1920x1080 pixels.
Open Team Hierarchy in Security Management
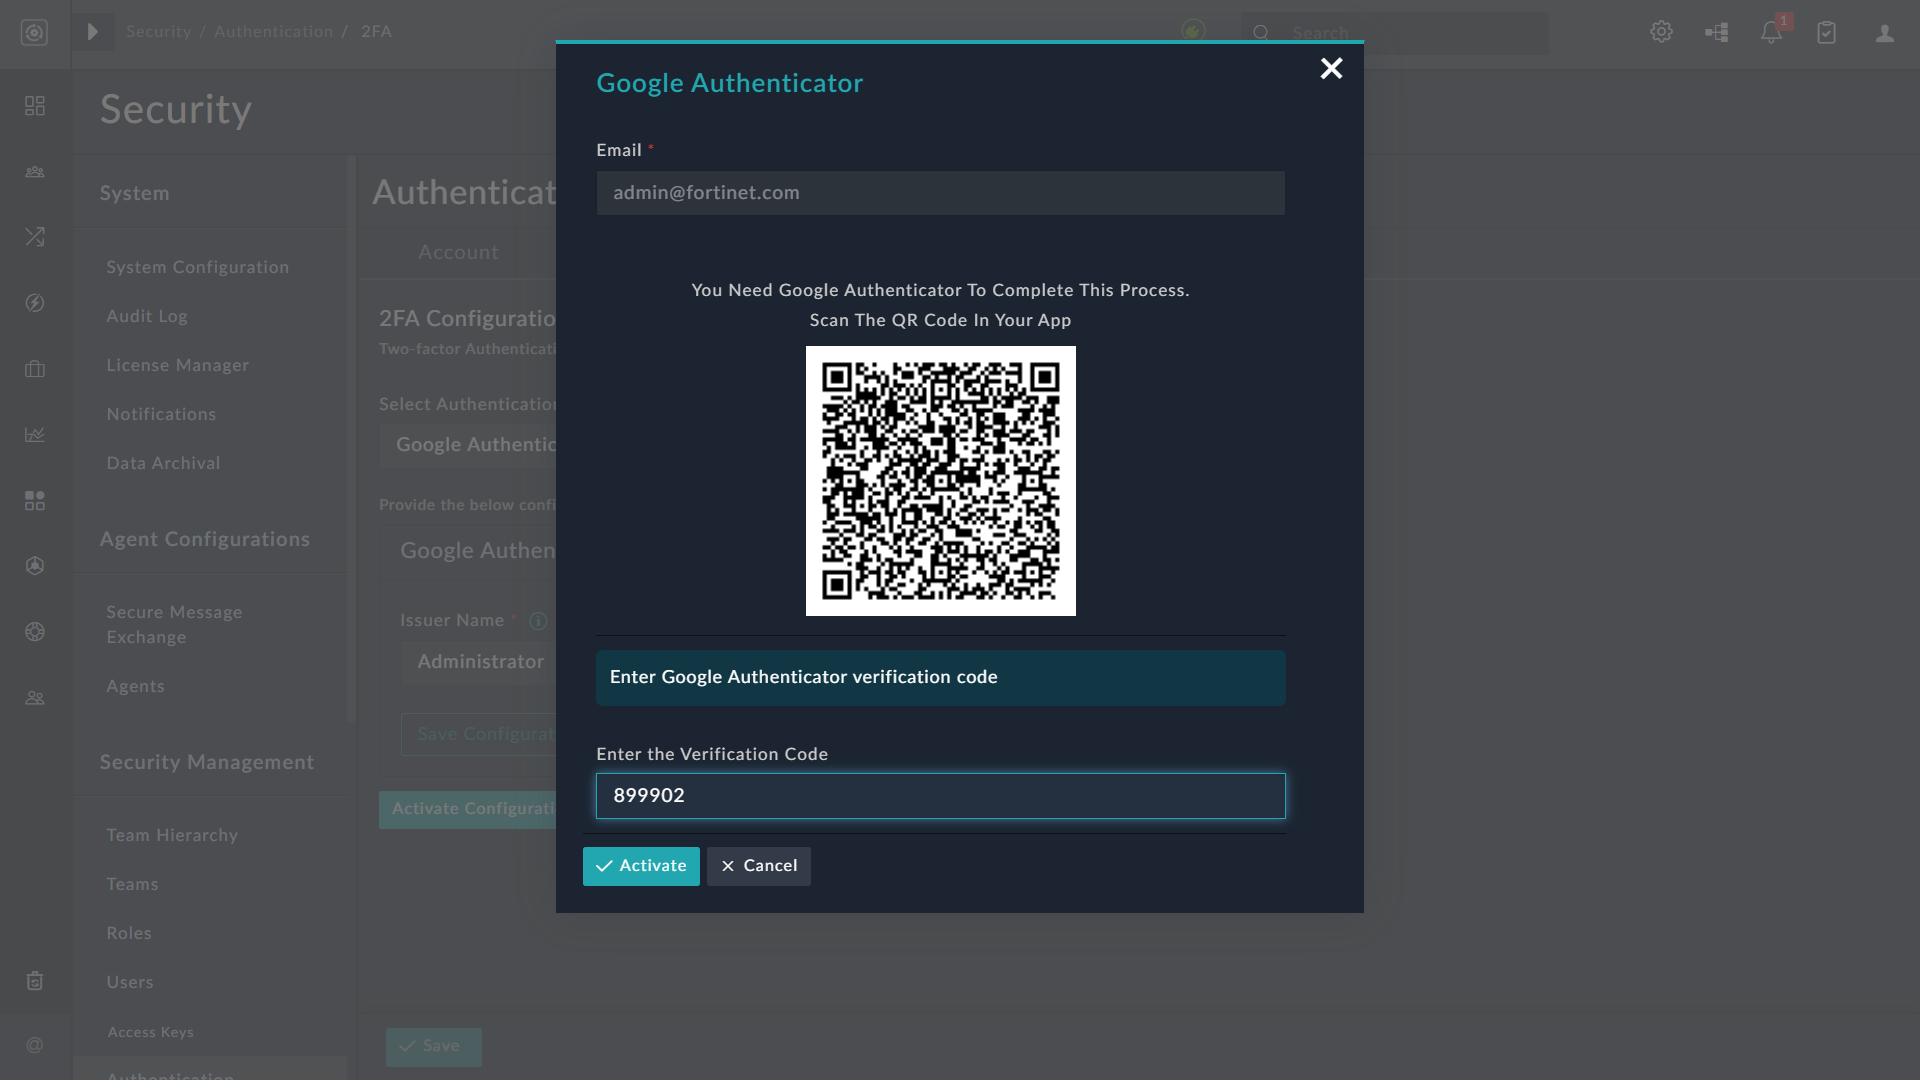click(172, 835)
